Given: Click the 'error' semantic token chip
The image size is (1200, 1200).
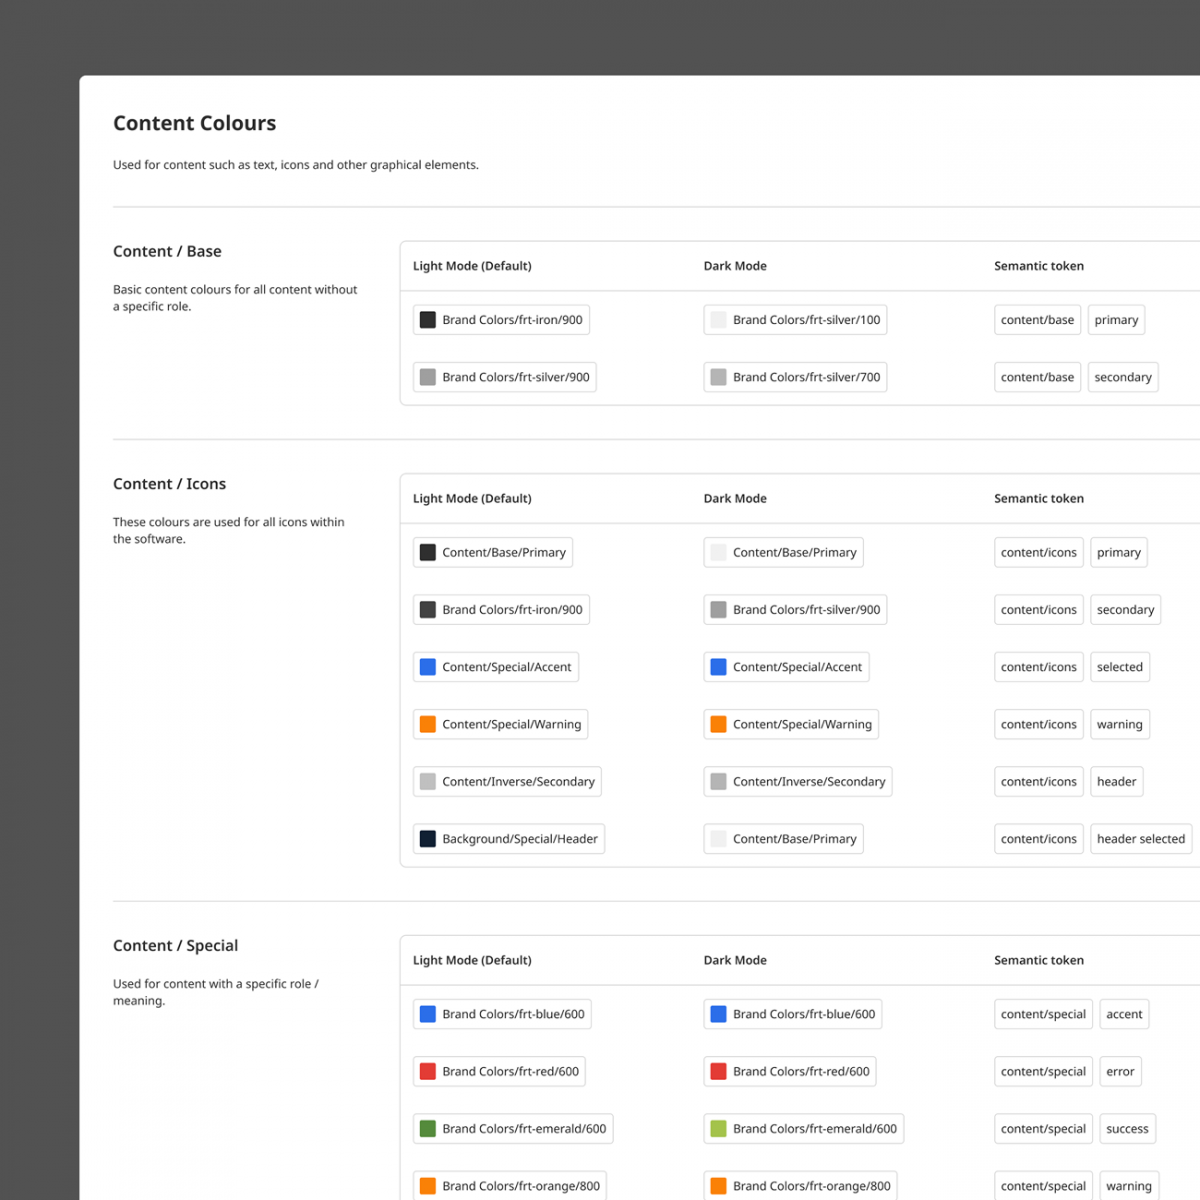Looking at the screenshot, I should (x=1120, y=1071).
